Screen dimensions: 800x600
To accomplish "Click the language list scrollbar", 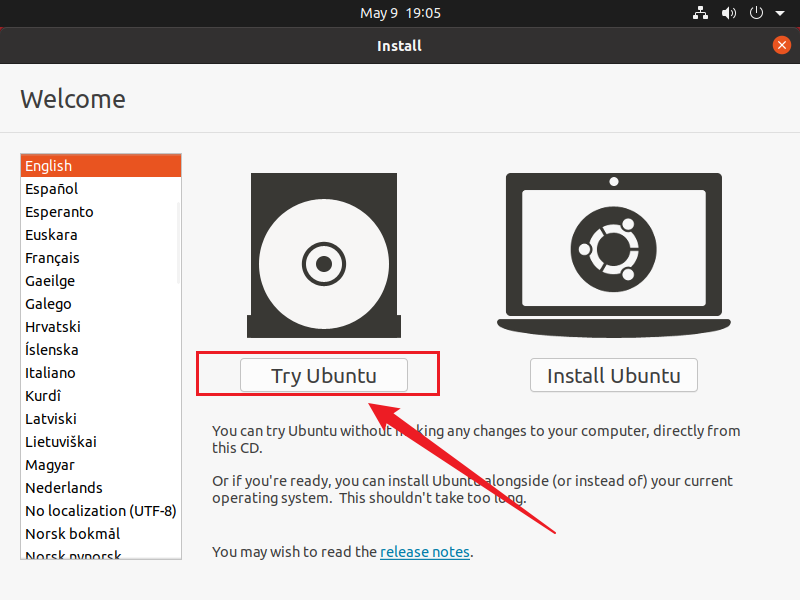I will [179, 243].
